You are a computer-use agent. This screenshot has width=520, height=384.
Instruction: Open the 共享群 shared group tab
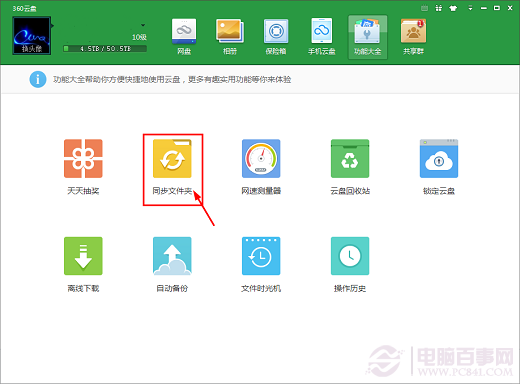click(x=413, y=37)
